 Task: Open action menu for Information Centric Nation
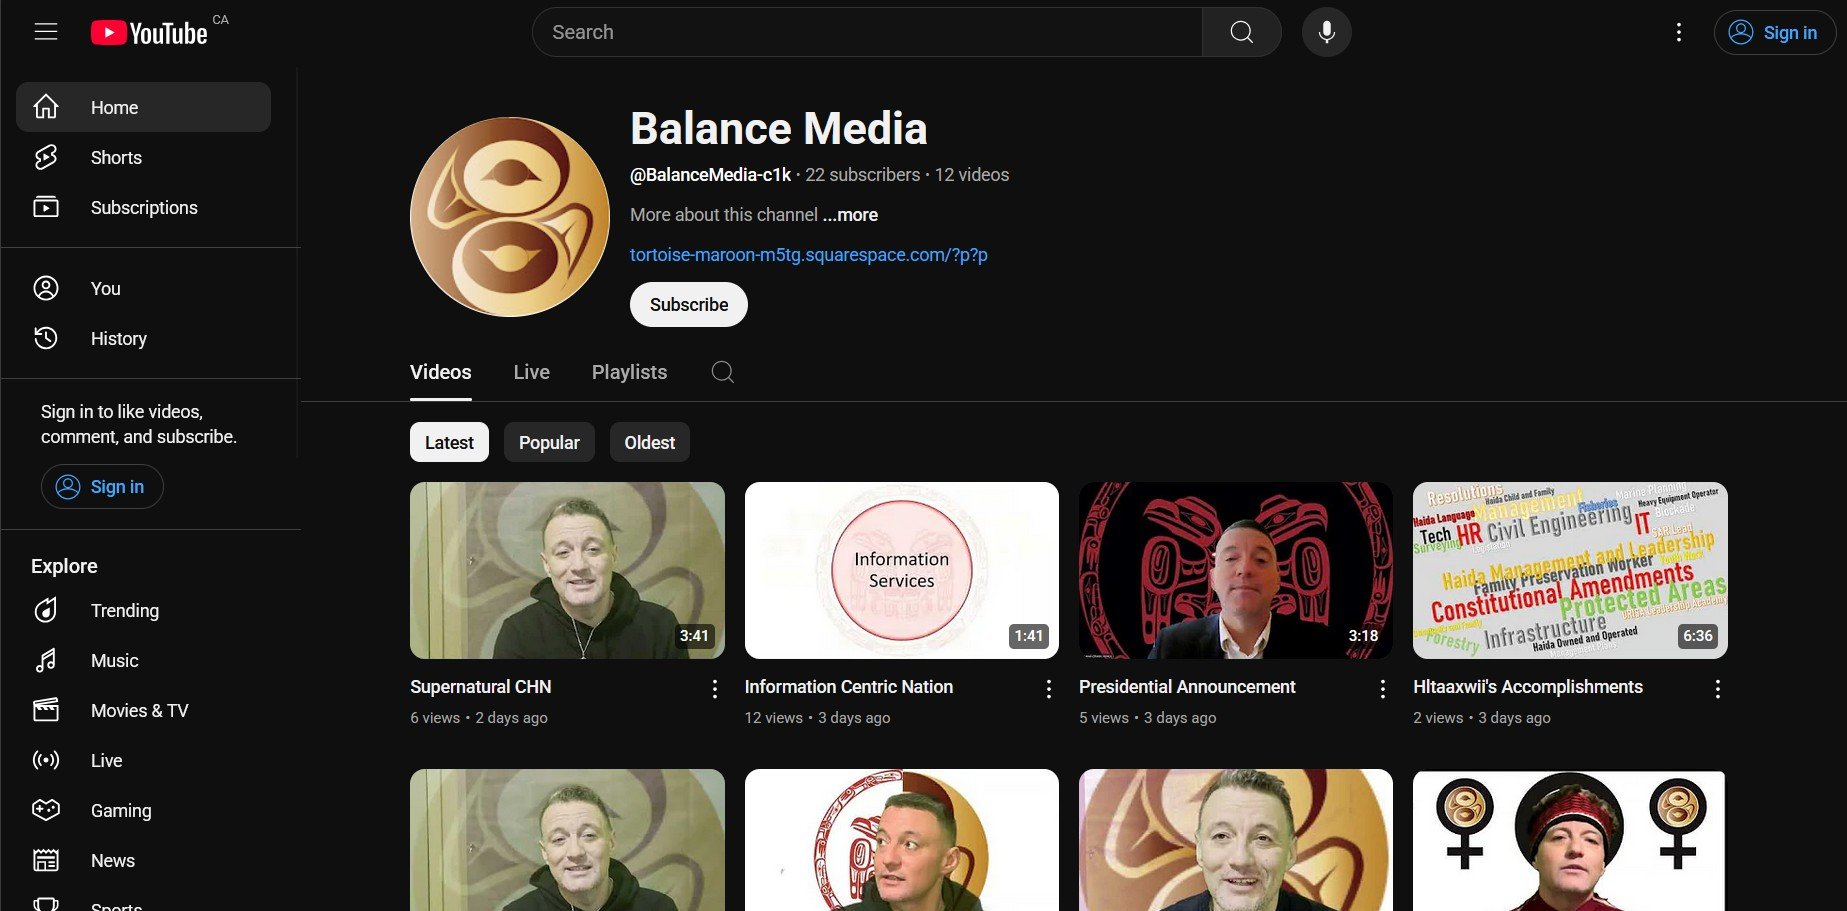coord(1048,689)
